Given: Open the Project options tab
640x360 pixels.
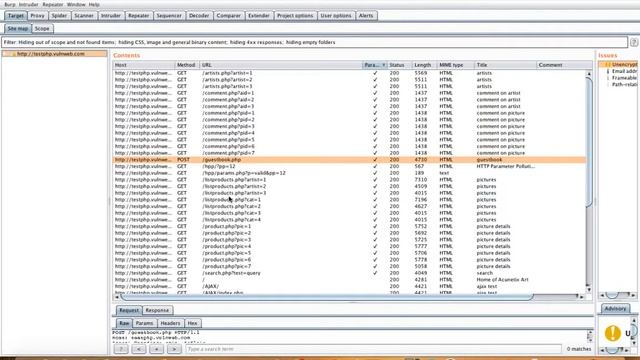Looking at the screenshot, I should pos(295,16).
